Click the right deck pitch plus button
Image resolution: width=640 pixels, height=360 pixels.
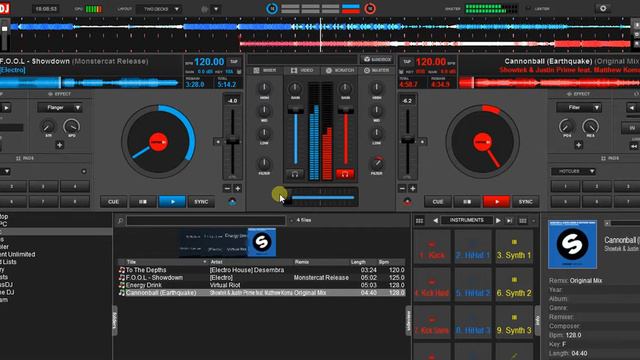click(x=412, y=188)
